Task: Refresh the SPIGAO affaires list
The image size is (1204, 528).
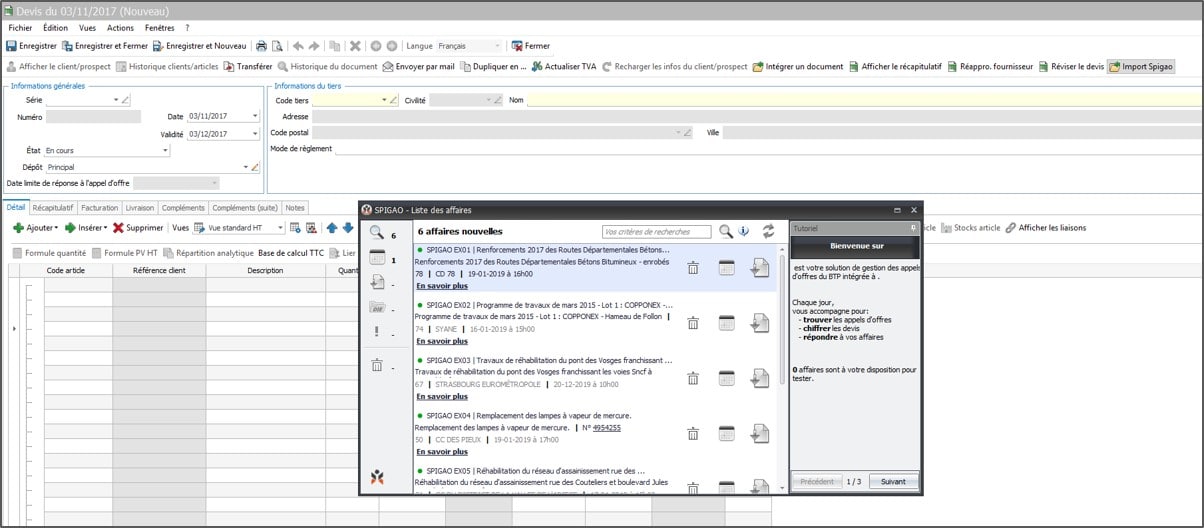Action: [768, 231]
